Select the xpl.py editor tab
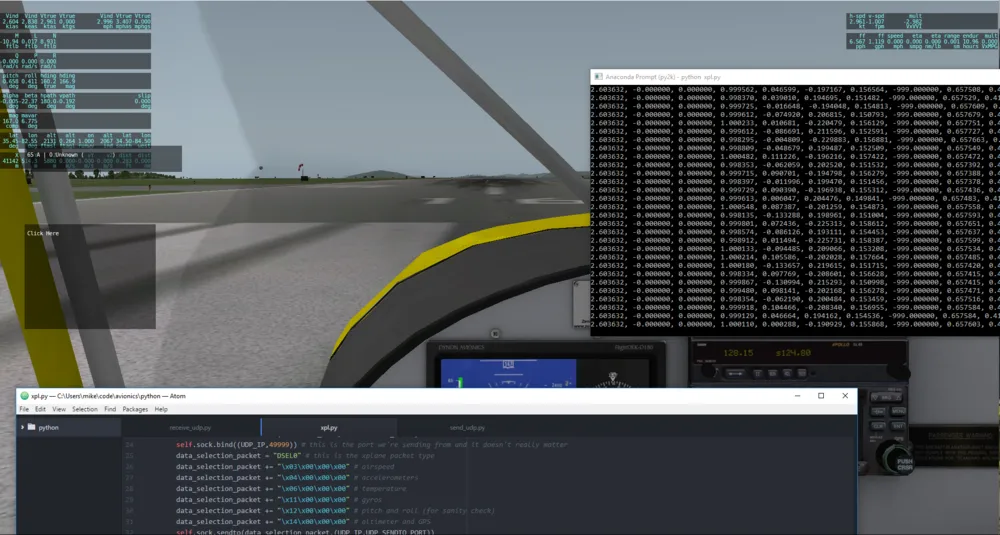1000x535 pixels. click(x=331, y=427)
